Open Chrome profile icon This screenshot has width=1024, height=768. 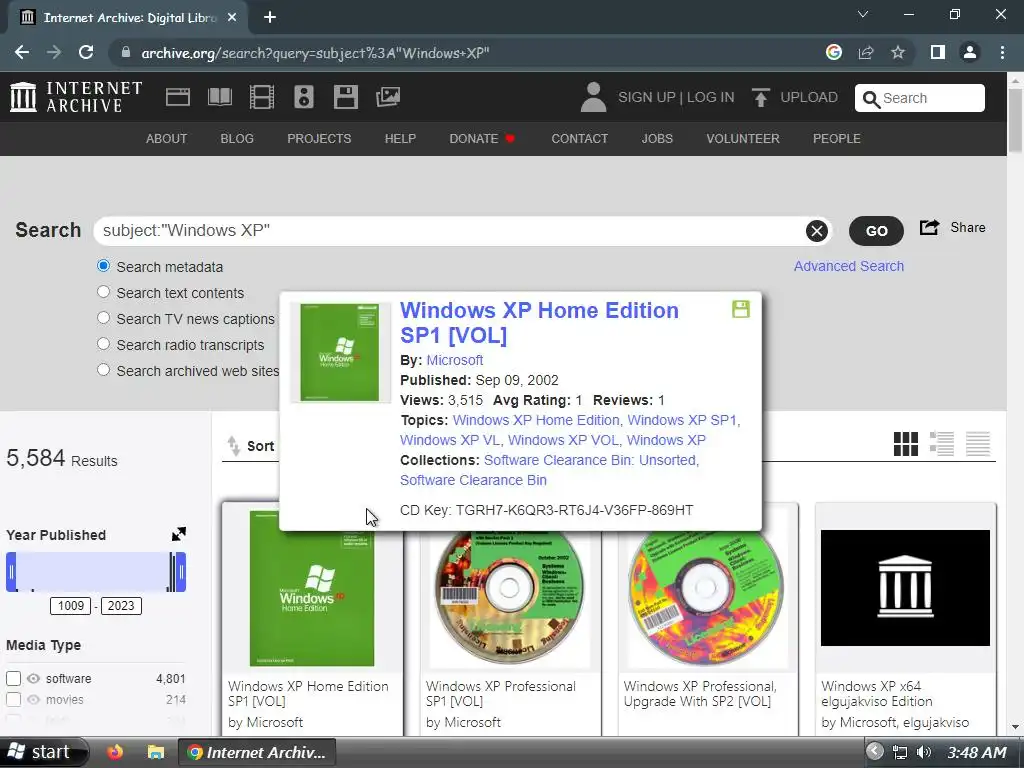coord(970,52)
